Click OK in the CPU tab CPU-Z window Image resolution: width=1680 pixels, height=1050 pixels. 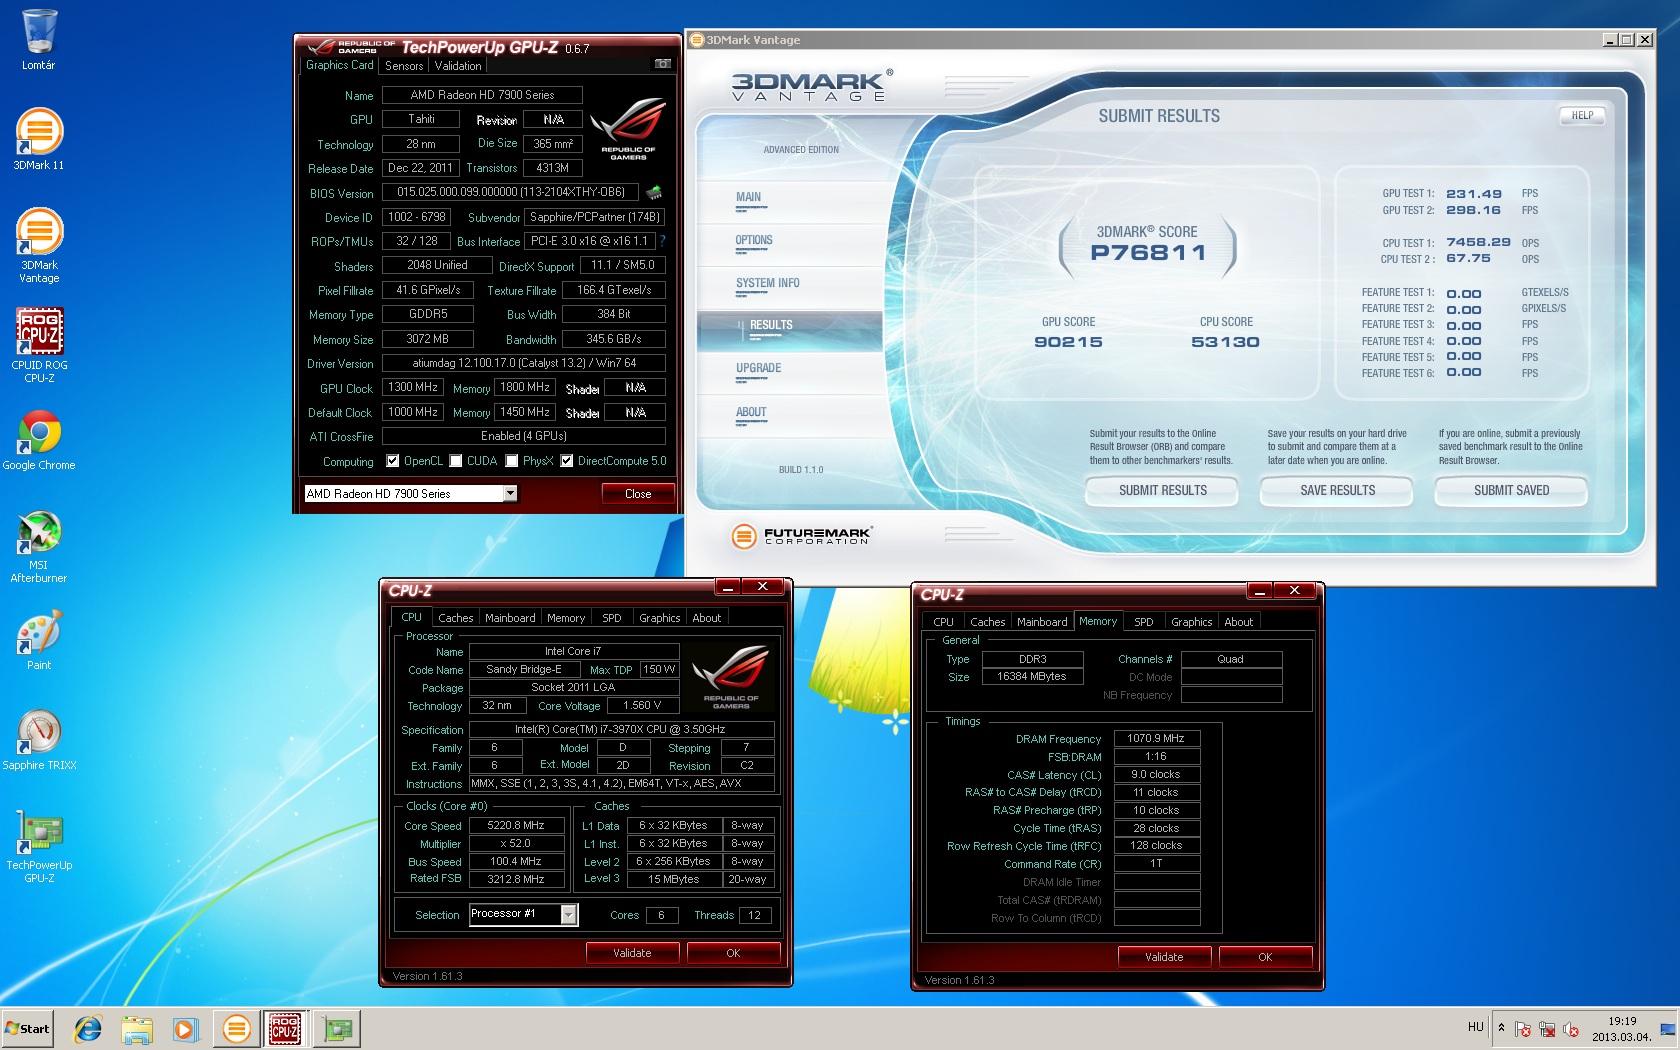[x=733, y=953]
